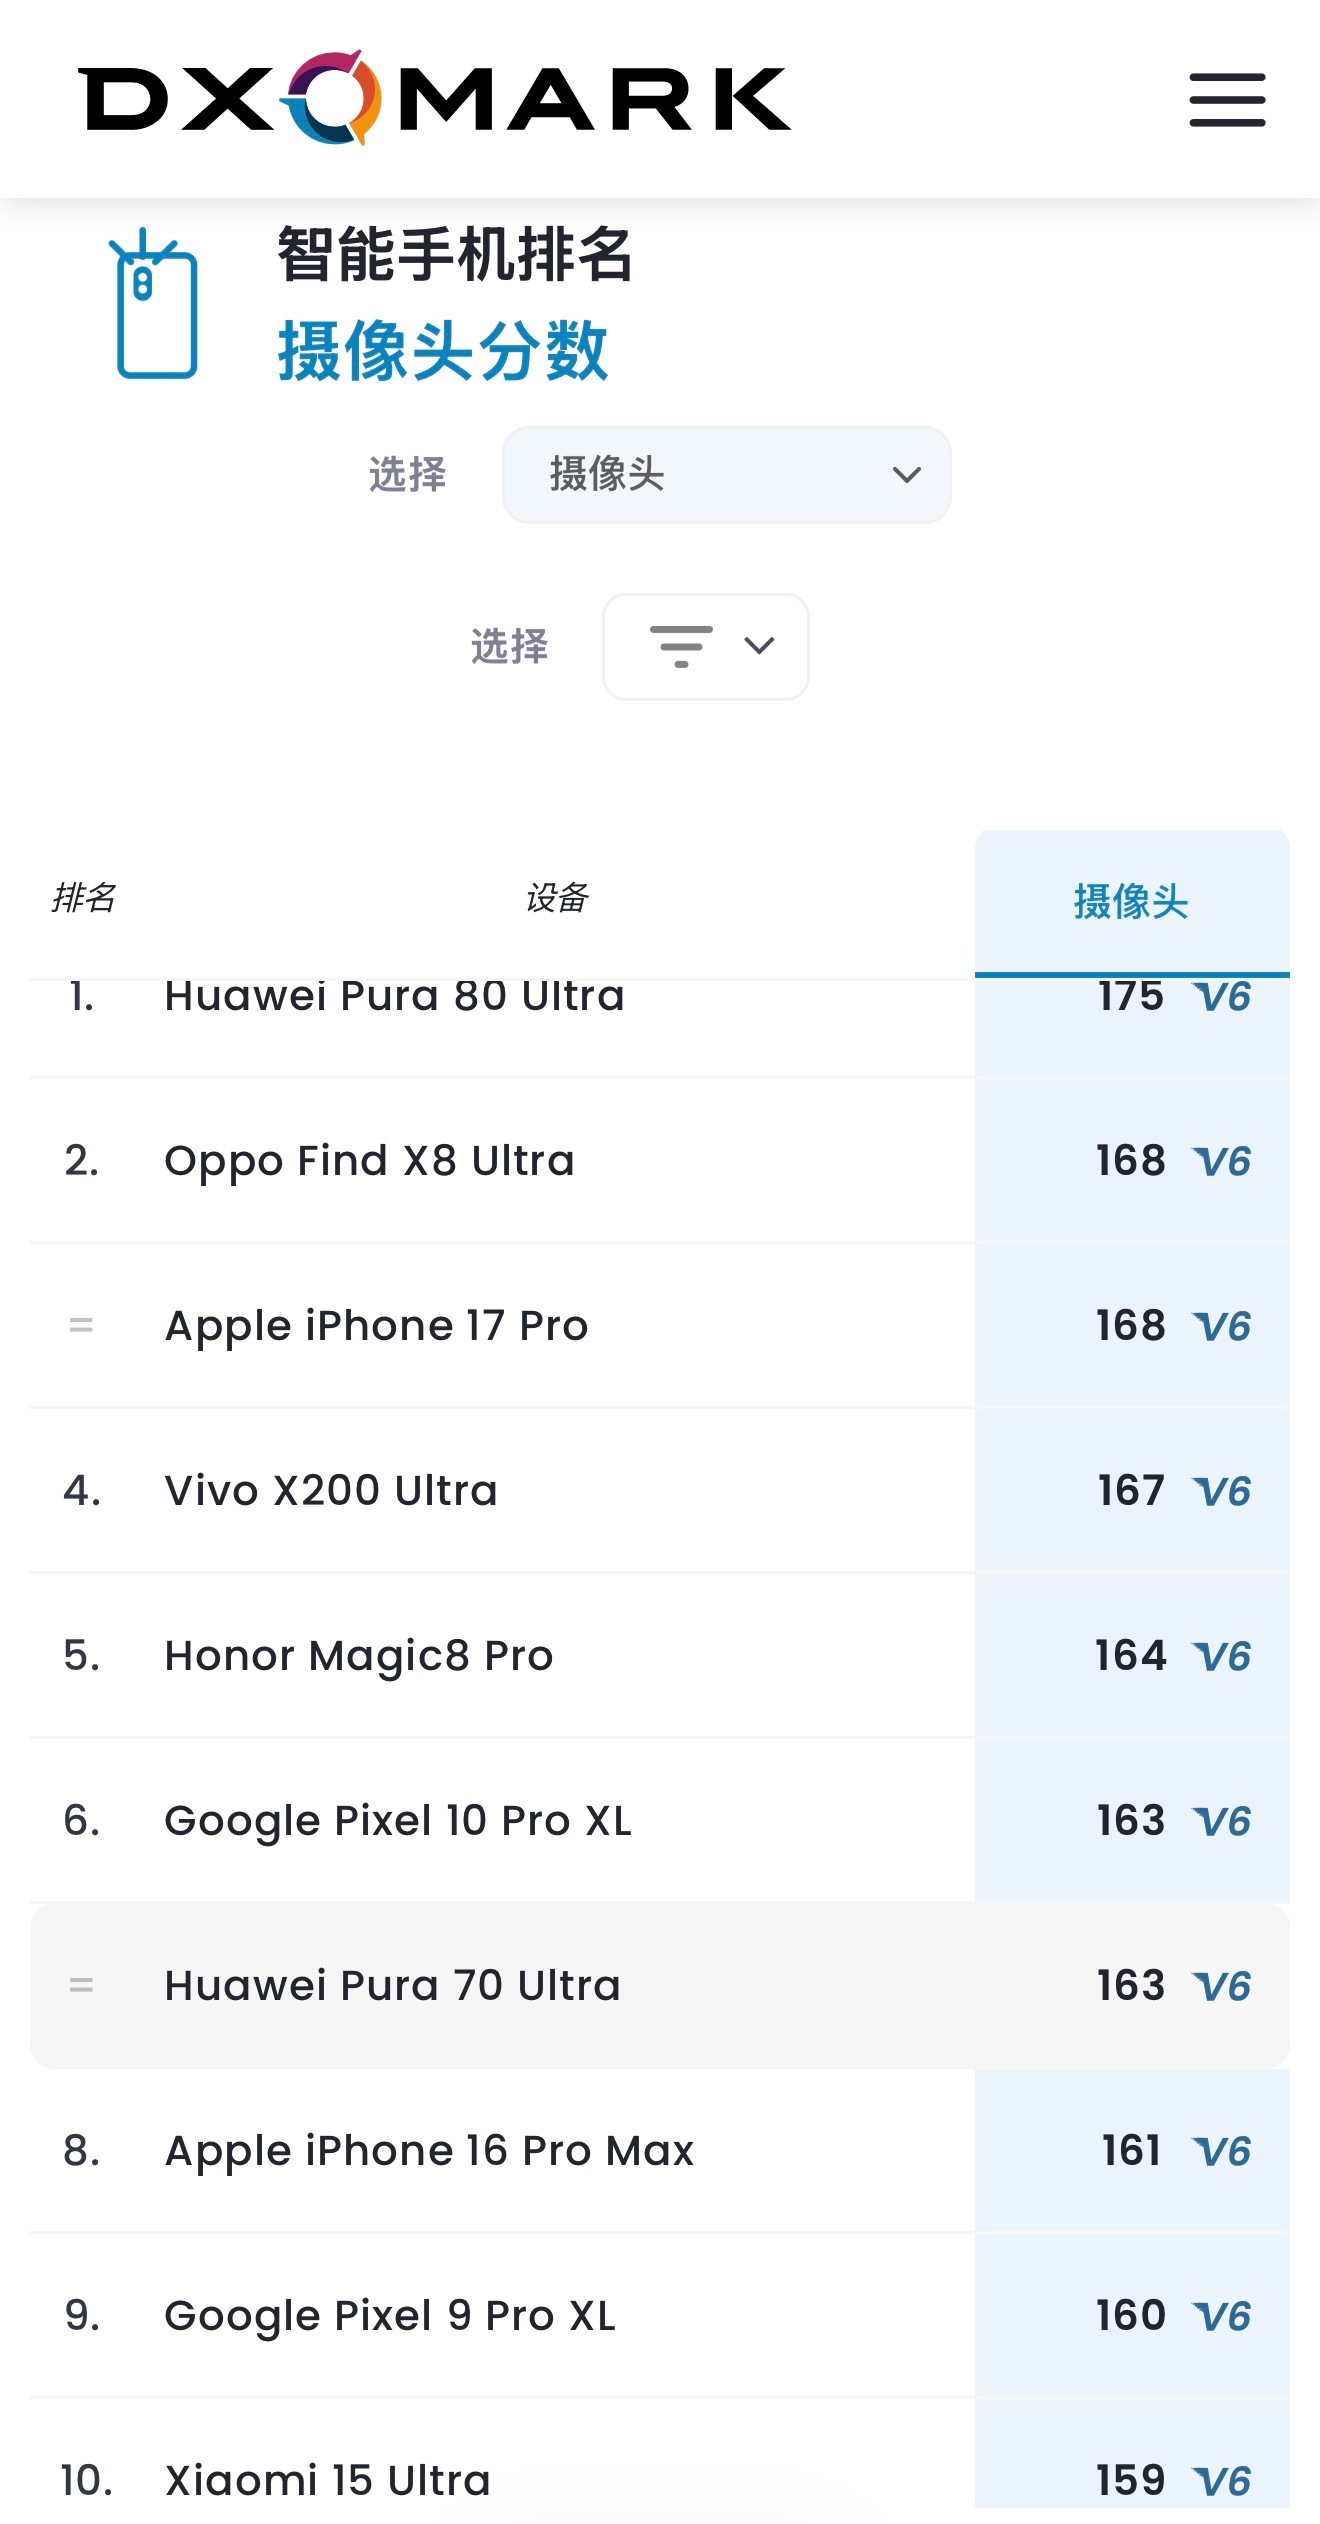Open the hamburger navigation menu
The height and width of the screenshot is (2524, 1320).
(1226, 100)
